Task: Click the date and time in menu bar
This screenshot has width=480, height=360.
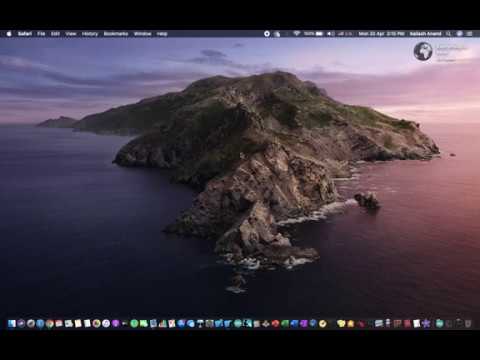Action: 382,34
